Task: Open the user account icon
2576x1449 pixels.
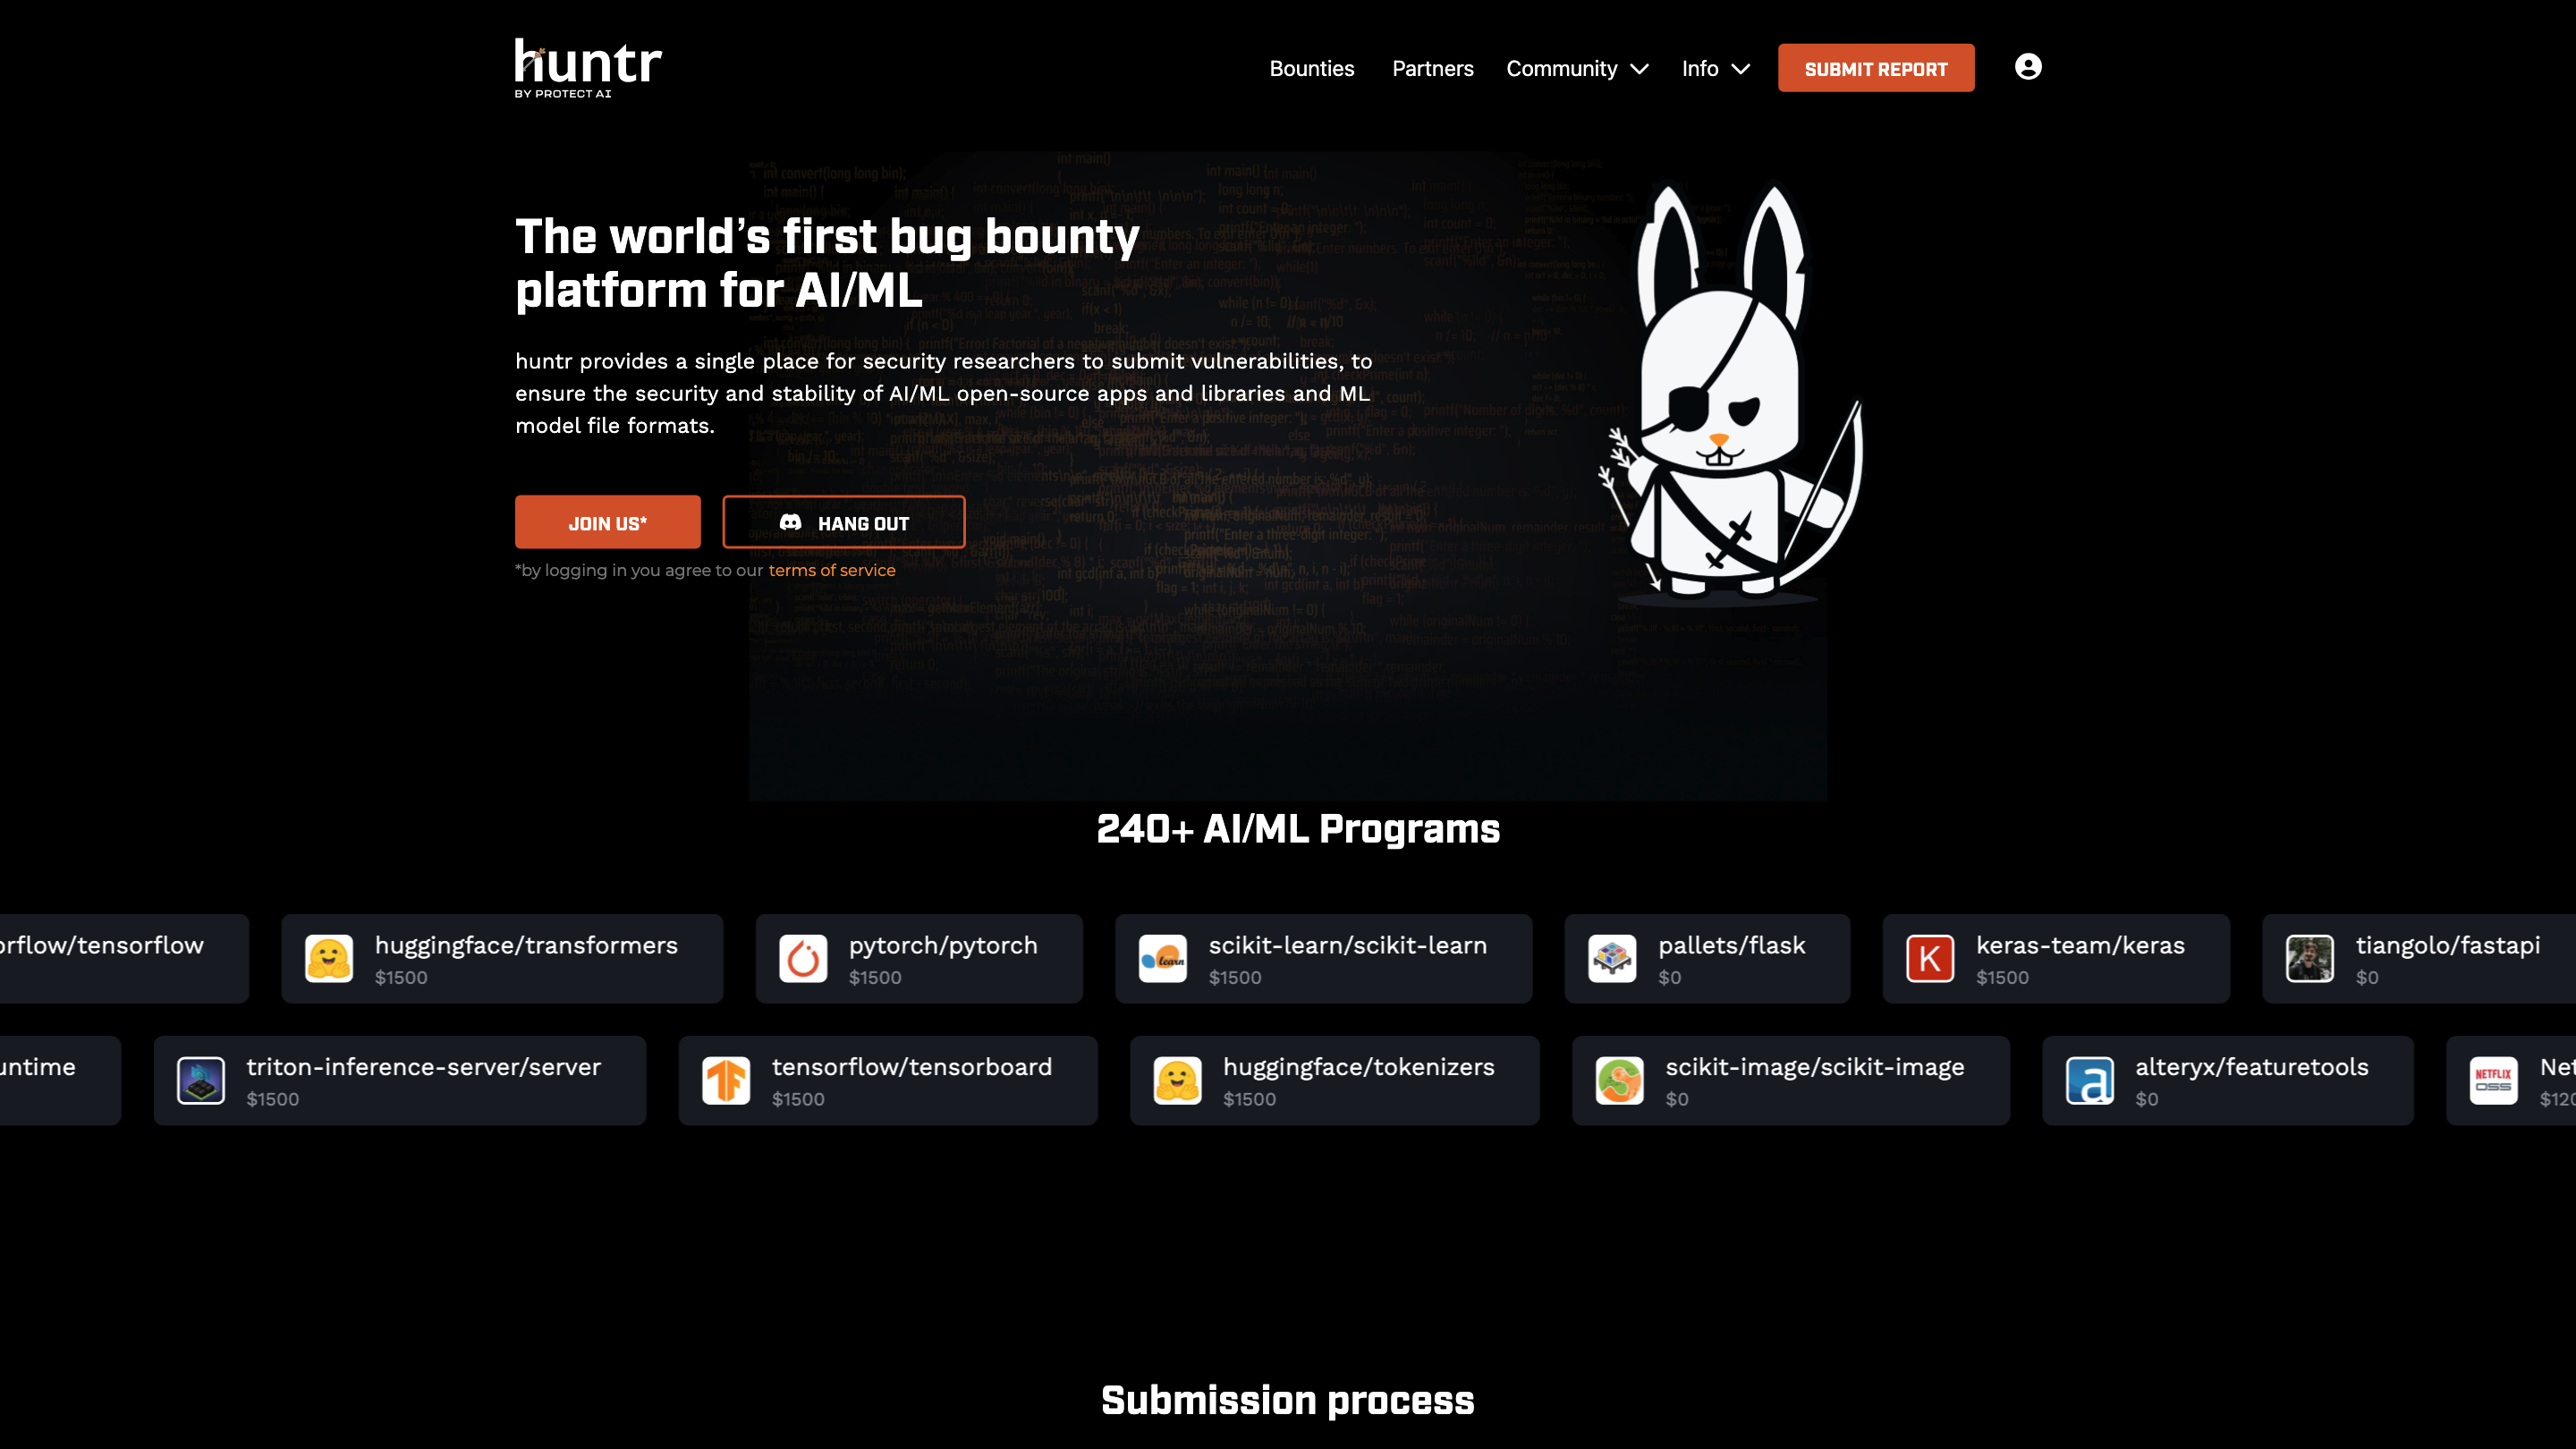Action: click(x=2027, y=67)
